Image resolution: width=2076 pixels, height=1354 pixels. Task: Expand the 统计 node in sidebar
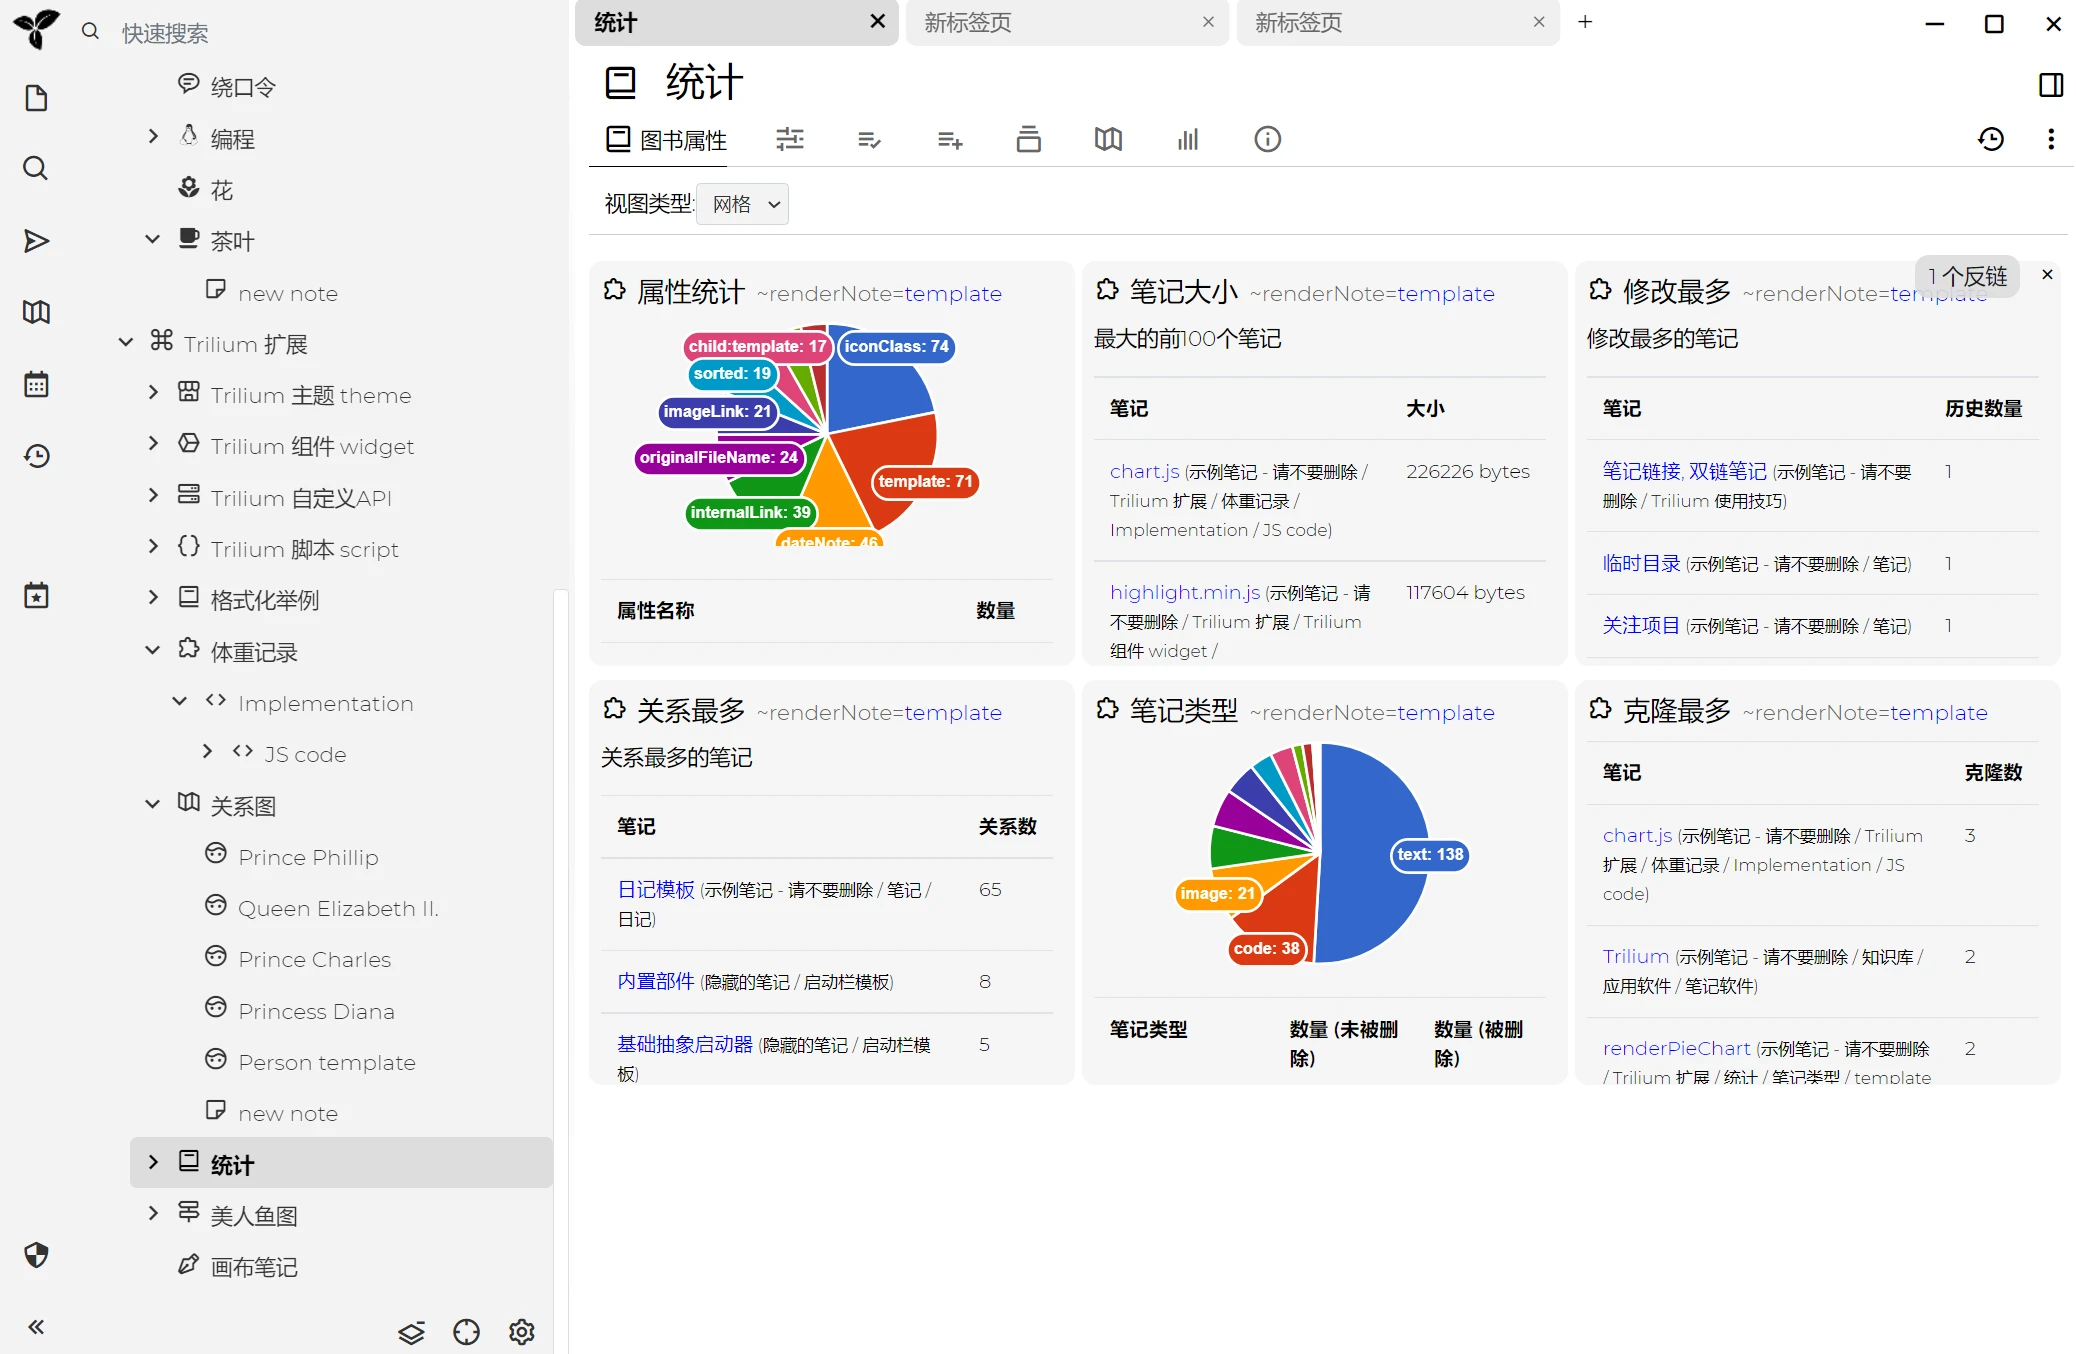153,1163
